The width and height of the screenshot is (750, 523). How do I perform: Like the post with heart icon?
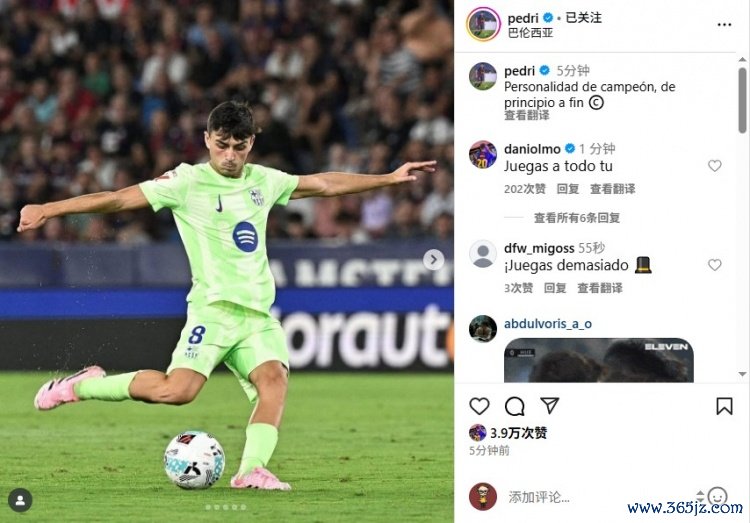tap(479, 406)
